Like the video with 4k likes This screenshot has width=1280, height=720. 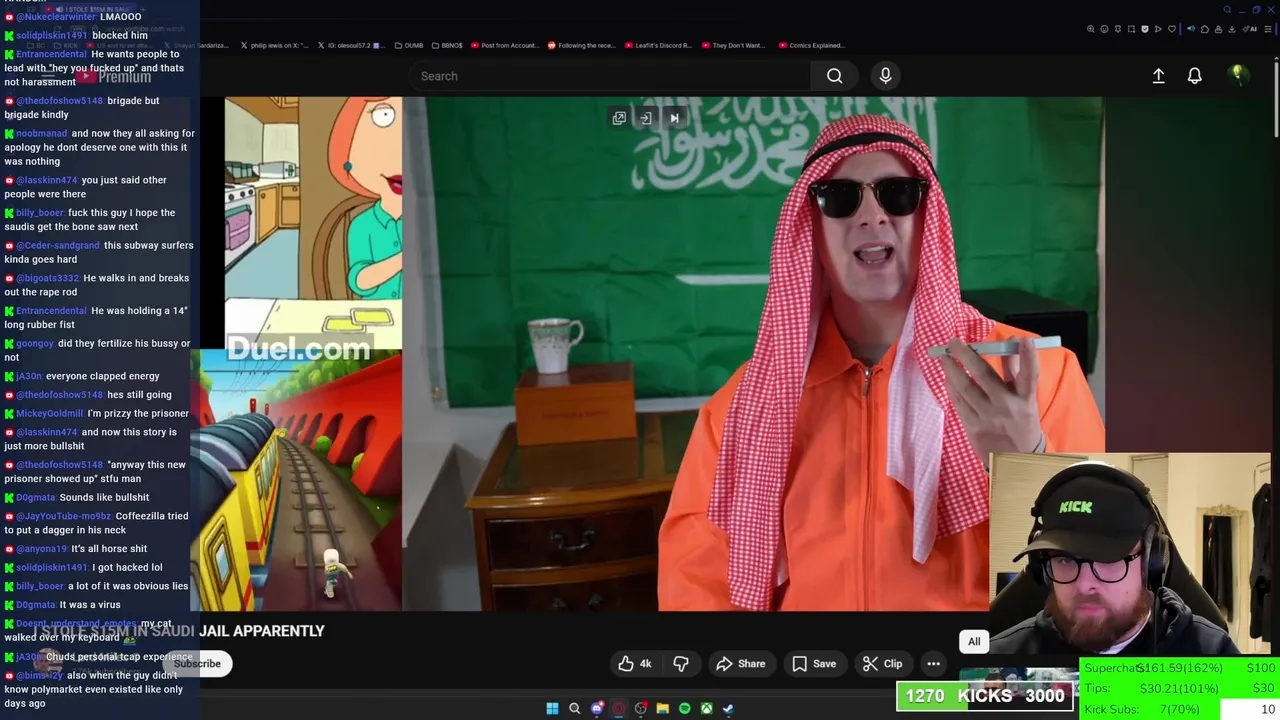click(635, 664)
